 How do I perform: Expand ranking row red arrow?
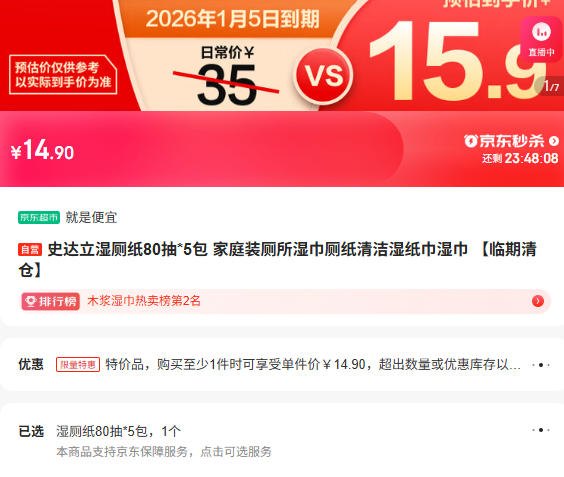coord(538,301)
